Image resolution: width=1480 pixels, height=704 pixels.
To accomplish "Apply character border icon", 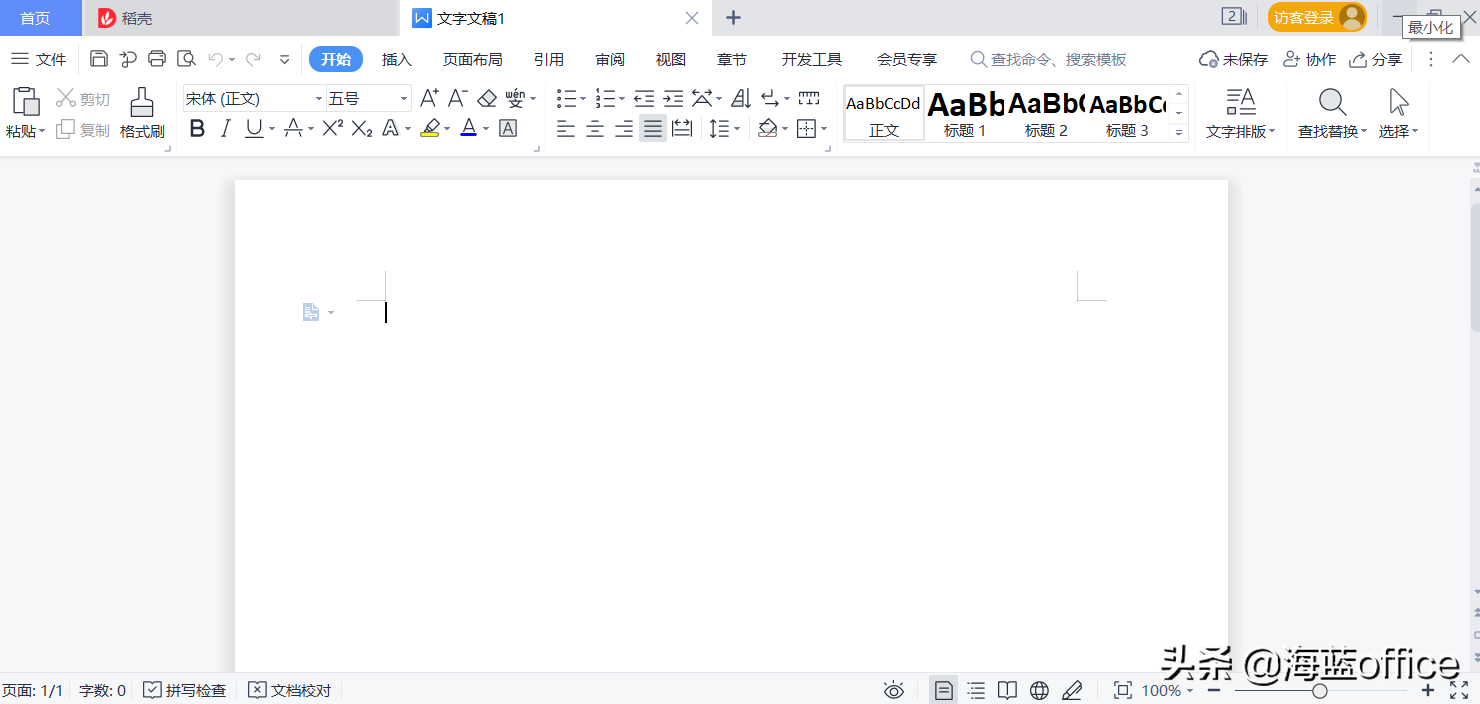I will click(508, 128).
